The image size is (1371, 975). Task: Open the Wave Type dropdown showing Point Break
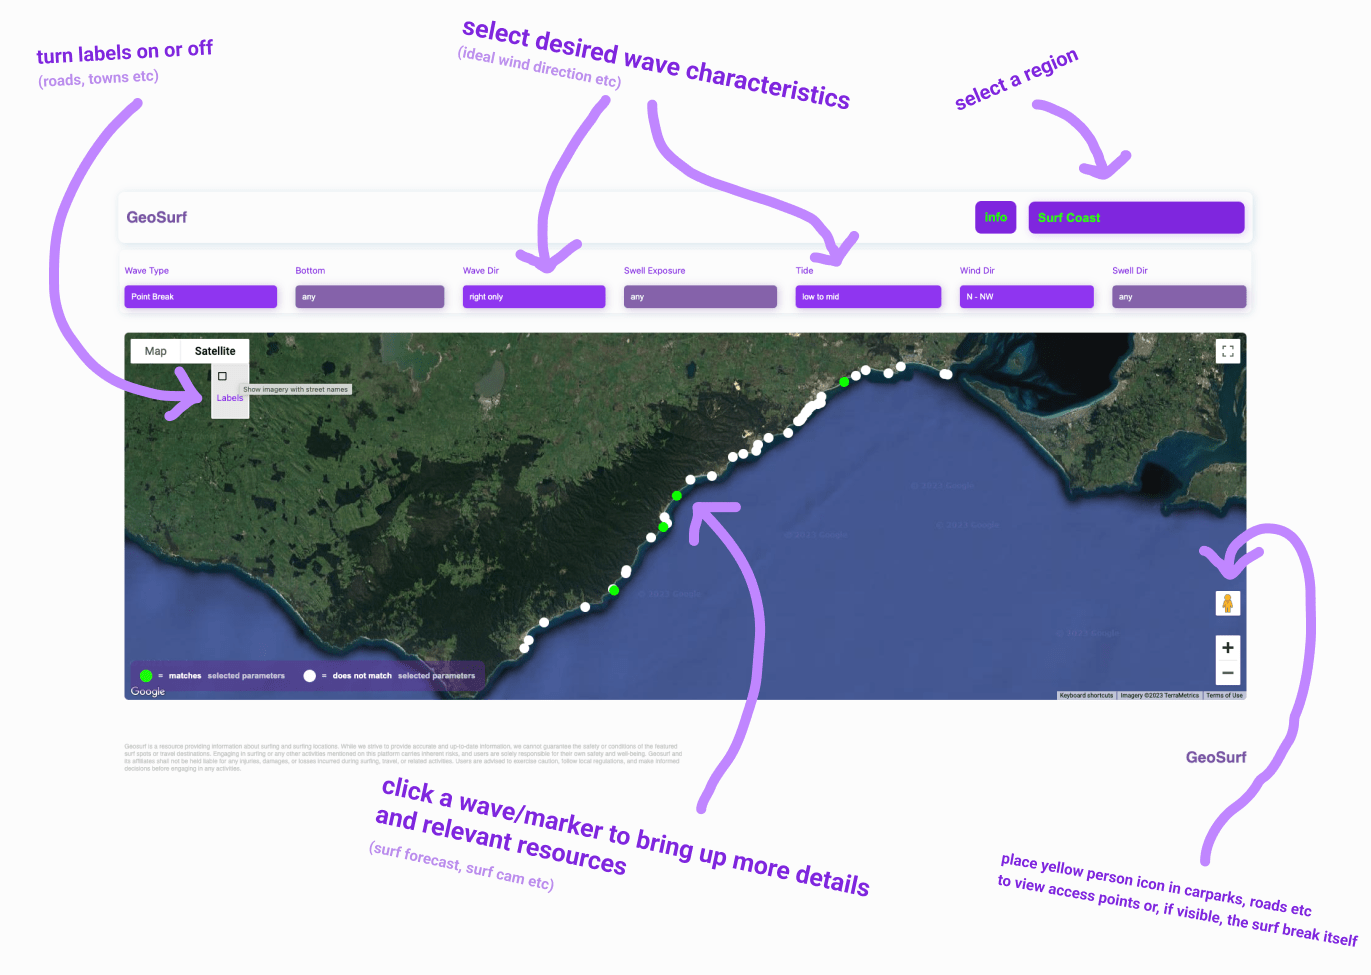click(x=200, y=297)
